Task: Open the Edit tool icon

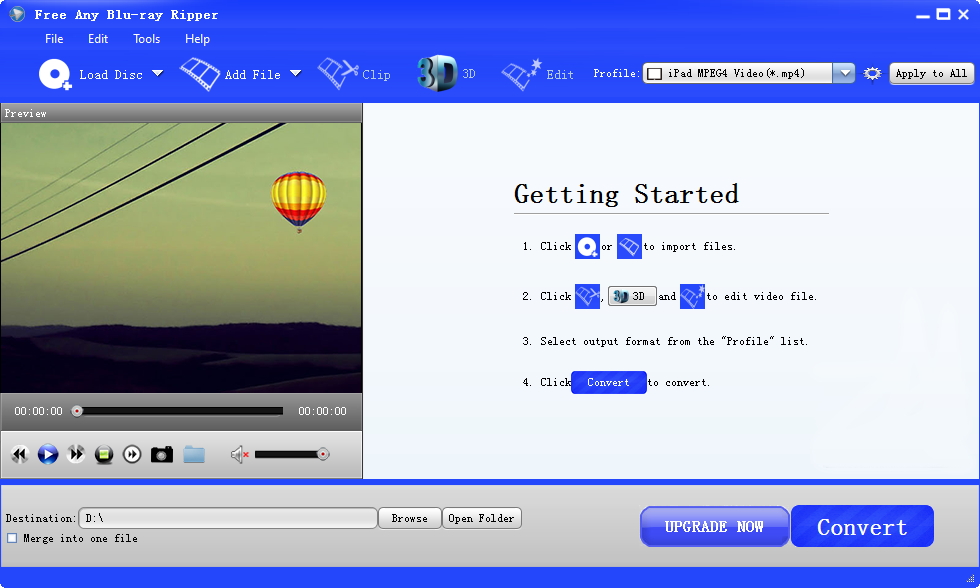Action: pyautogui.click(x=520, y=73)
